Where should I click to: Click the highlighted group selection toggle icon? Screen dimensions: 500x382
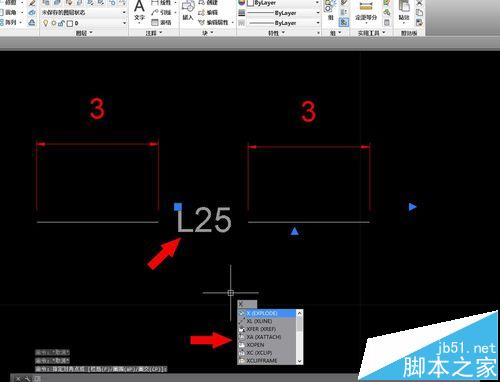tap(344, 22)
